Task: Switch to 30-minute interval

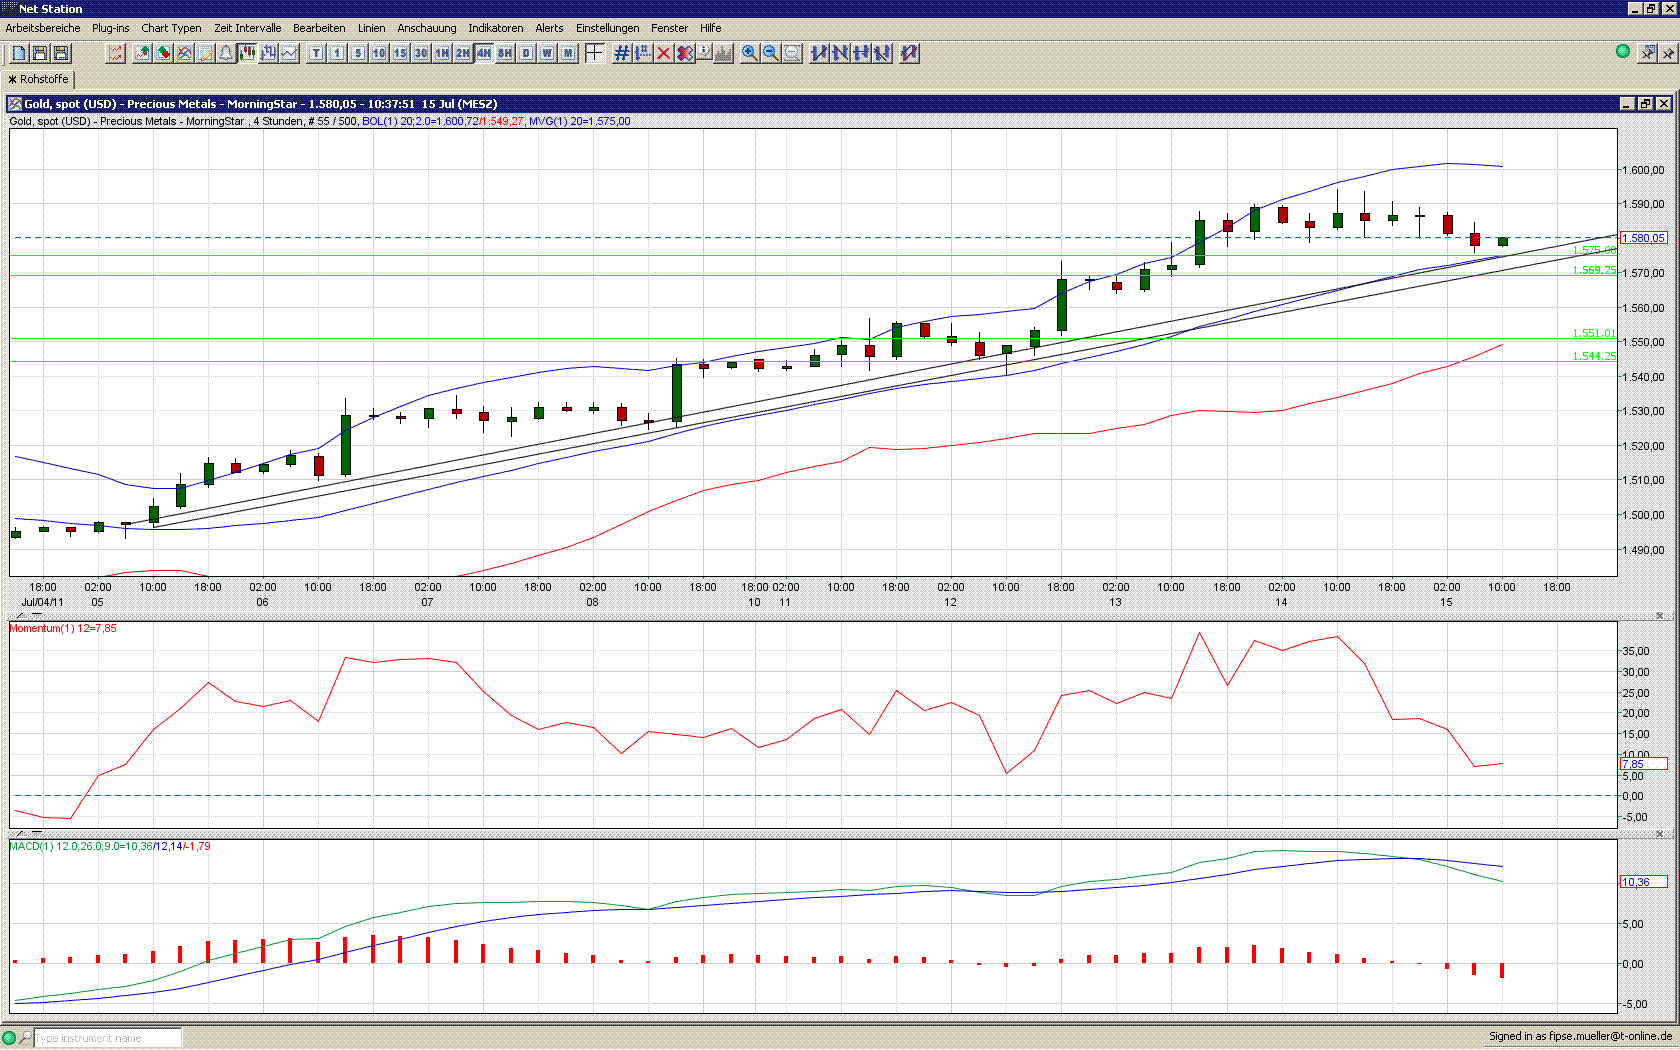Action: pyautogui.click(x=421, y=53)
